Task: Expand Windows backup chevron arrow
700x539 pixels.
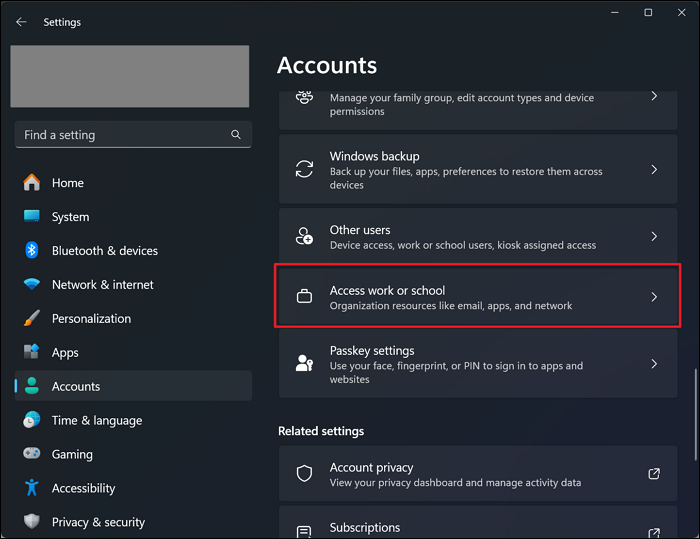Action: [654, 170]
